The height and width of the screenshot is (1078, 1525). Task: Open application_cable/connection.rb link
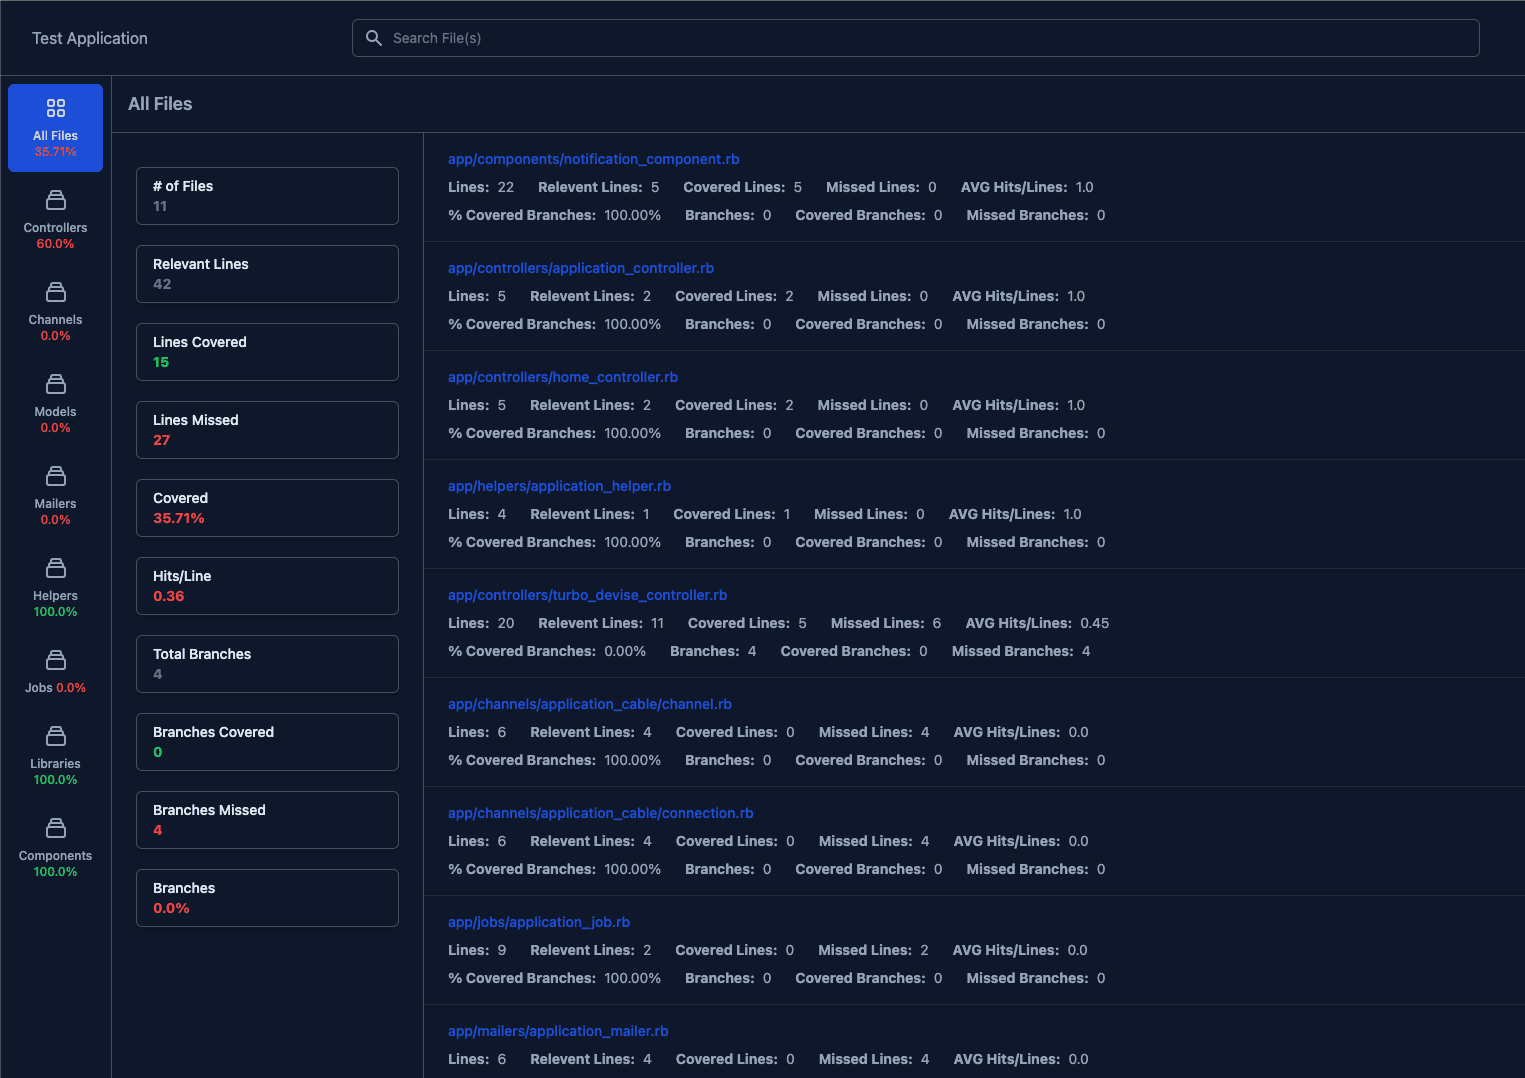[x=600, y=813]
